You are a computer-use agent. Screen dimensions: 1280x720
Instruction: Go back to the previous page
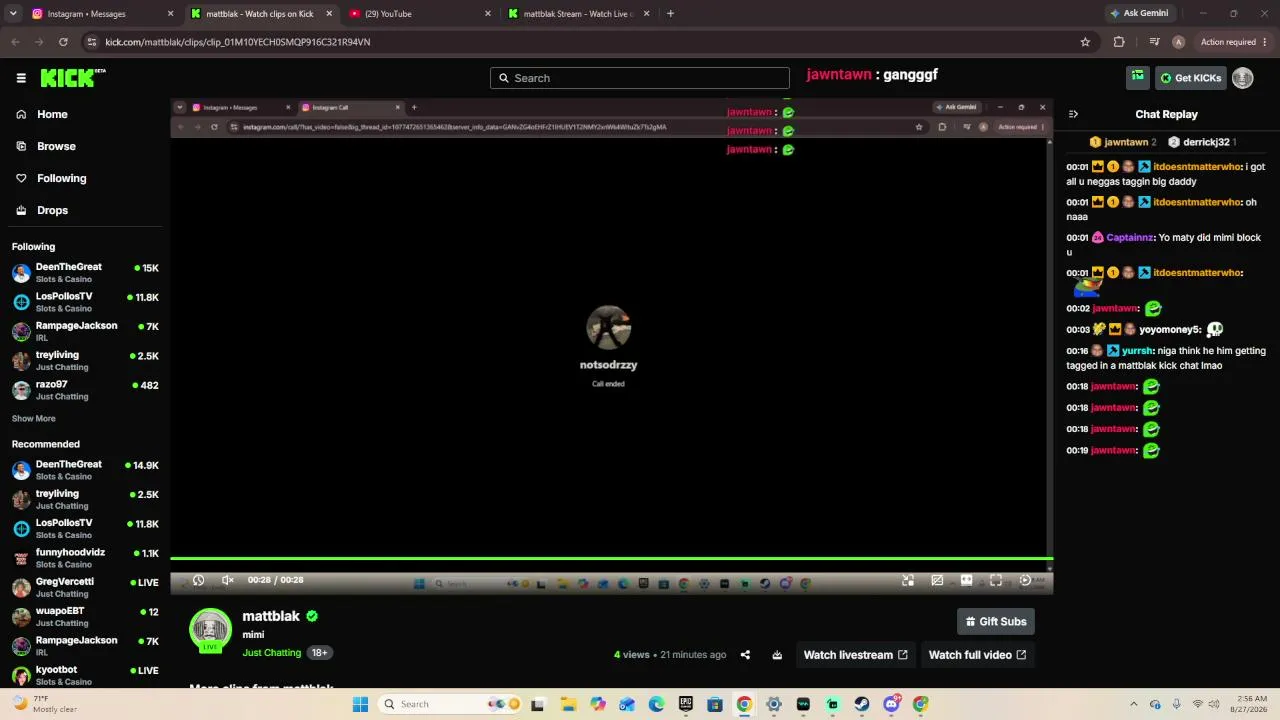point(15,42)
